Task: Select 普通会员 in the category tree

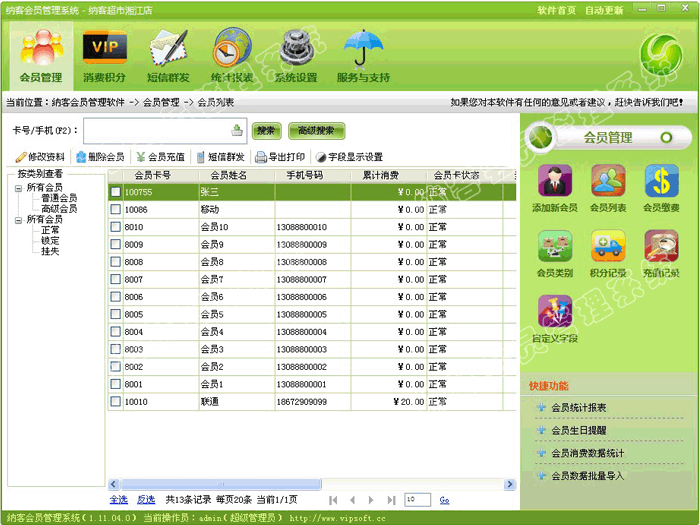Action: point(59,198)
